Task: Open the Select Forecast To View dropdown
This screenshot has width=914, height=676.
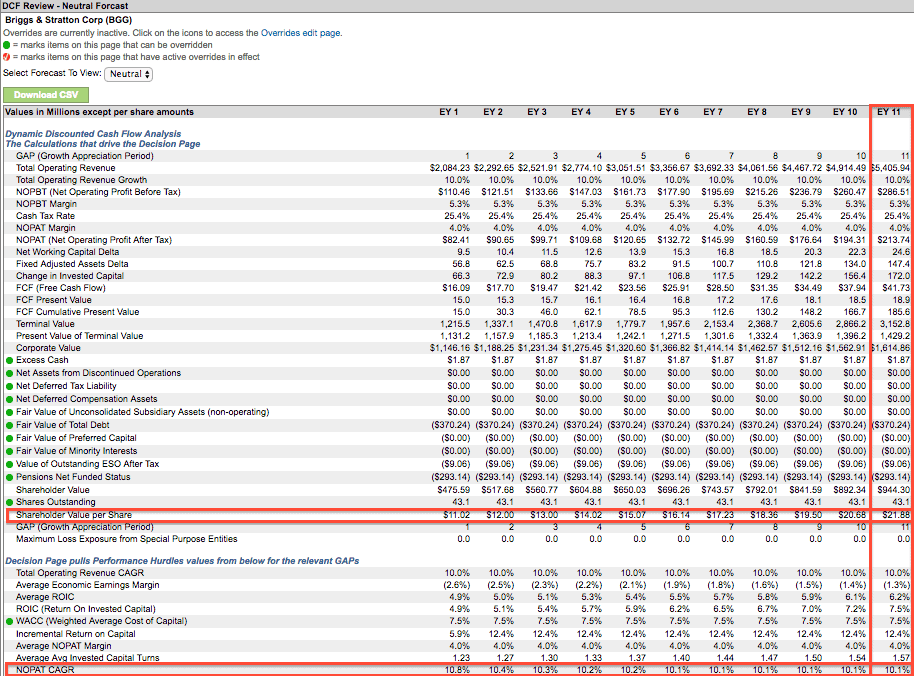Action: coord(128,74)
